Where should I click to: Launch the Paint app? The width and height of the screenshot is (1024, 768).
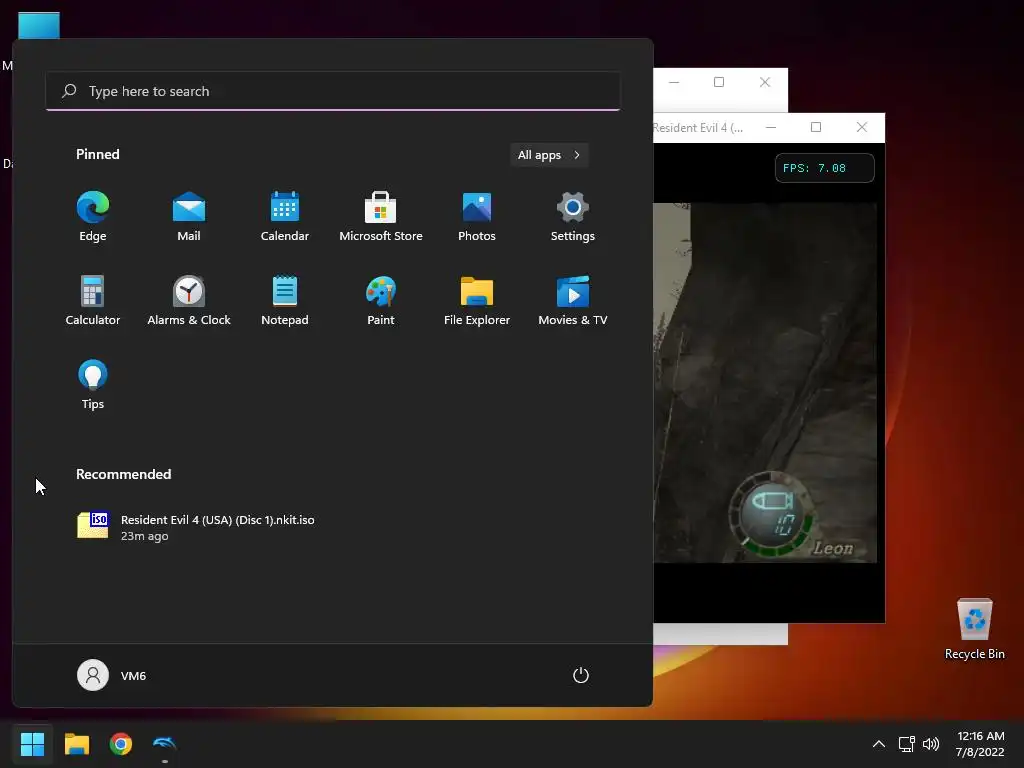pos(381,300)
